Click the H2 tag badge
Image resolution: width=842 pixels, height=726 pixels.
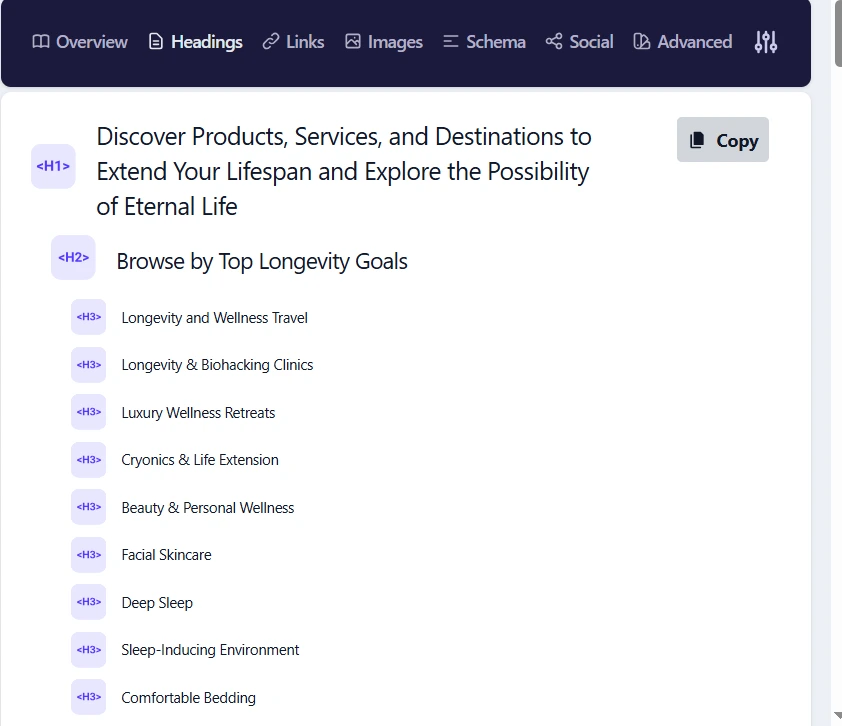(73, 257)
